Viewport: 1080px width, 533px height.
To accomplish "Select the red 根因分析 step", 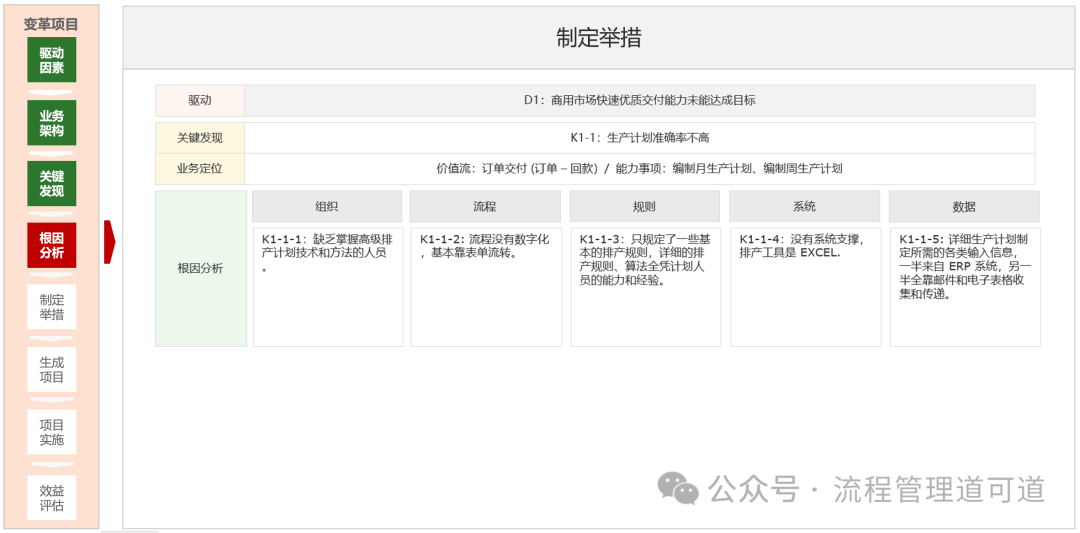I will tap(52, 245).
